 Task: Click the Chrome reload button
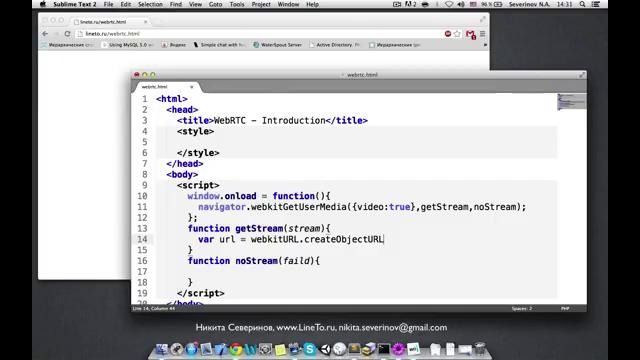(x=67, y=33)
